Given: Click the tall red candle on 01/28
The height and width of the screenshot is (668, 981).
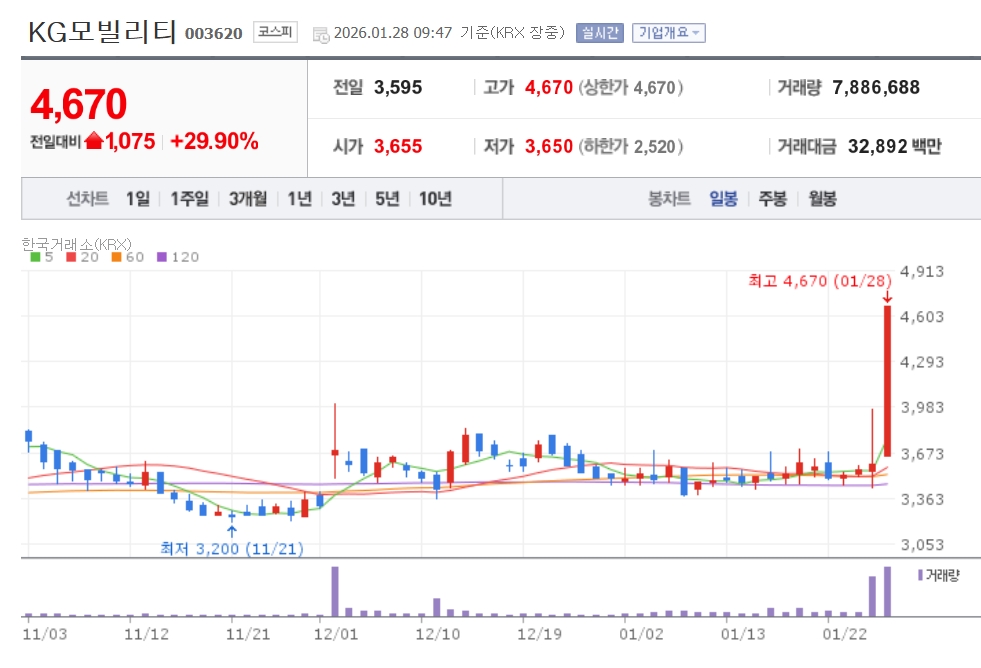Looking at the screenshot, I should pos(887,380).
